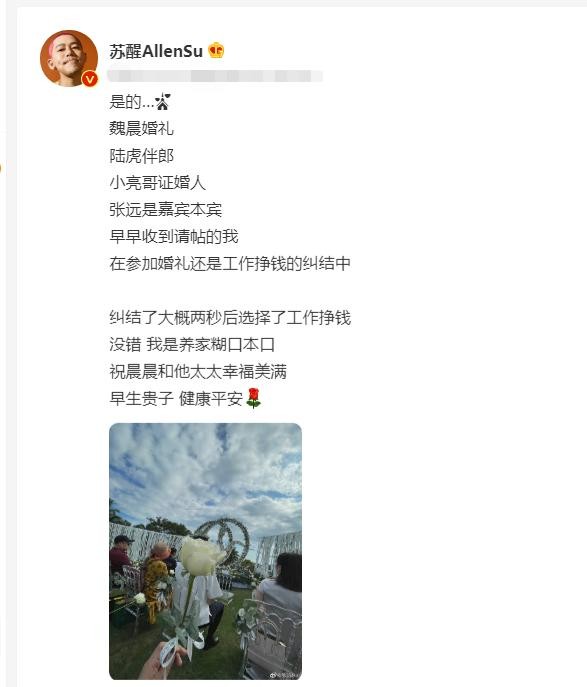Click the line 纠结了大概两秒后选择了工作挣钱
Image resolution: width=587 pixels, height=687 pixels.
[x=230, y=318]
